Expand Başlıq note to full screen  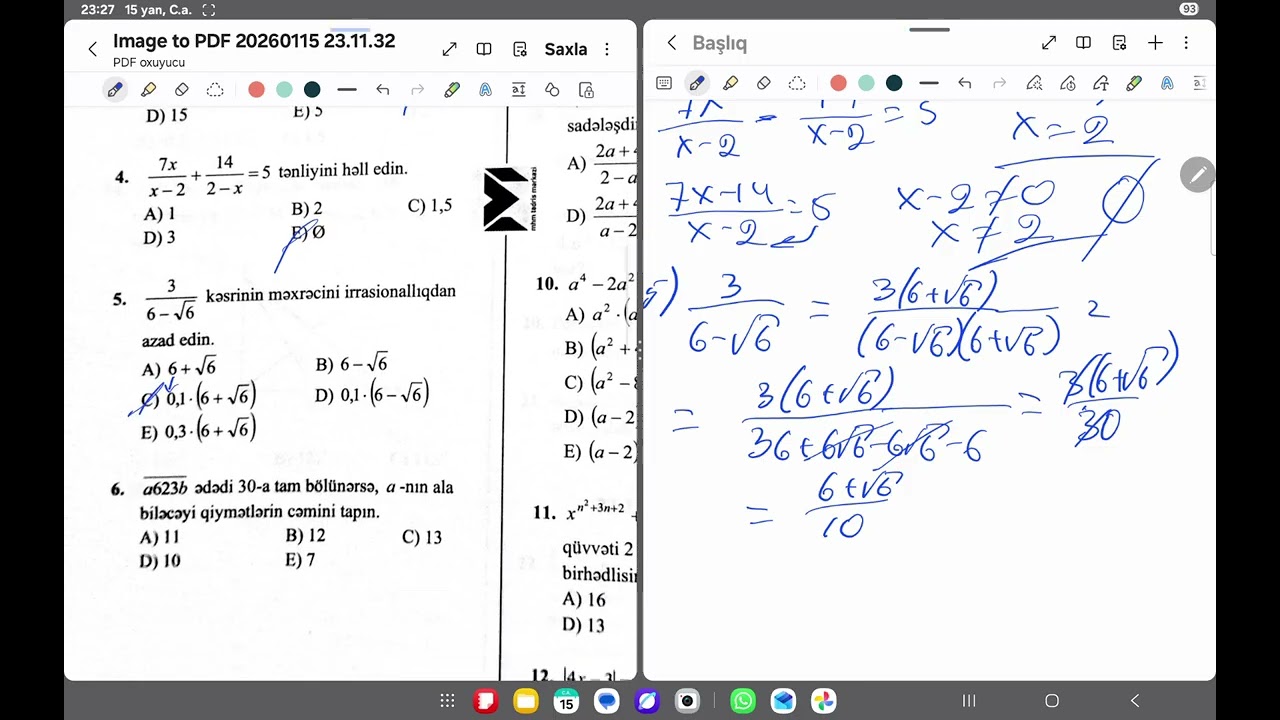[1049, 43]
